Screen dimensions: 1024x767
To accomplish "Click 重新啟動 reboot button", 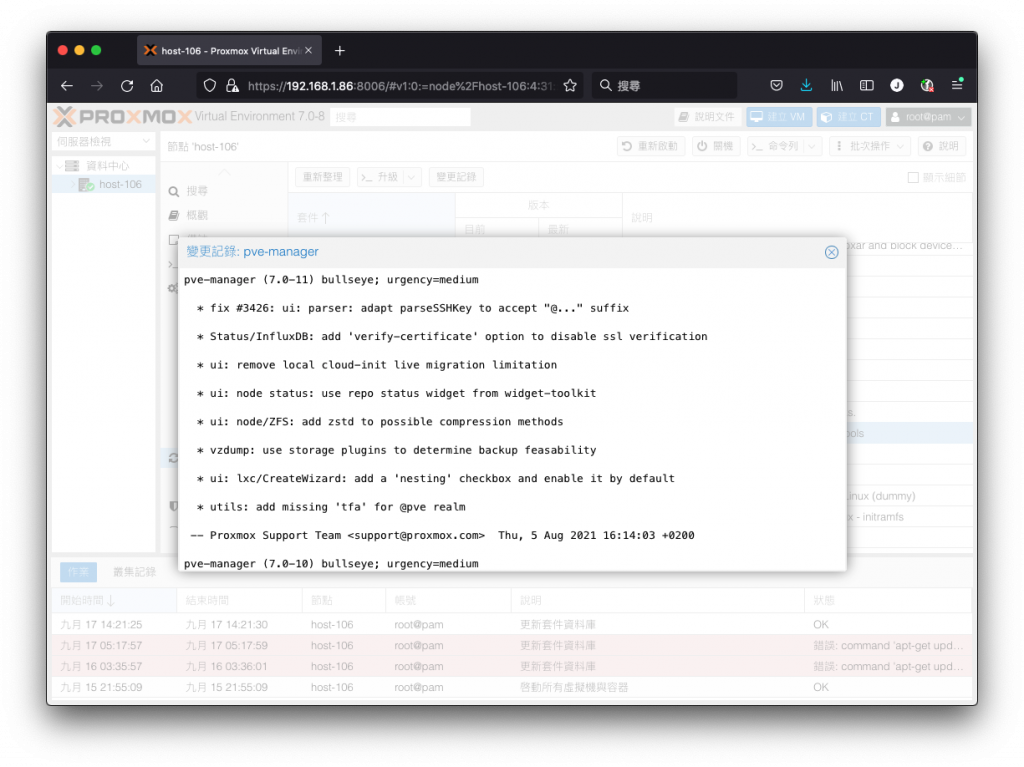I will click(x=650, y=146).
